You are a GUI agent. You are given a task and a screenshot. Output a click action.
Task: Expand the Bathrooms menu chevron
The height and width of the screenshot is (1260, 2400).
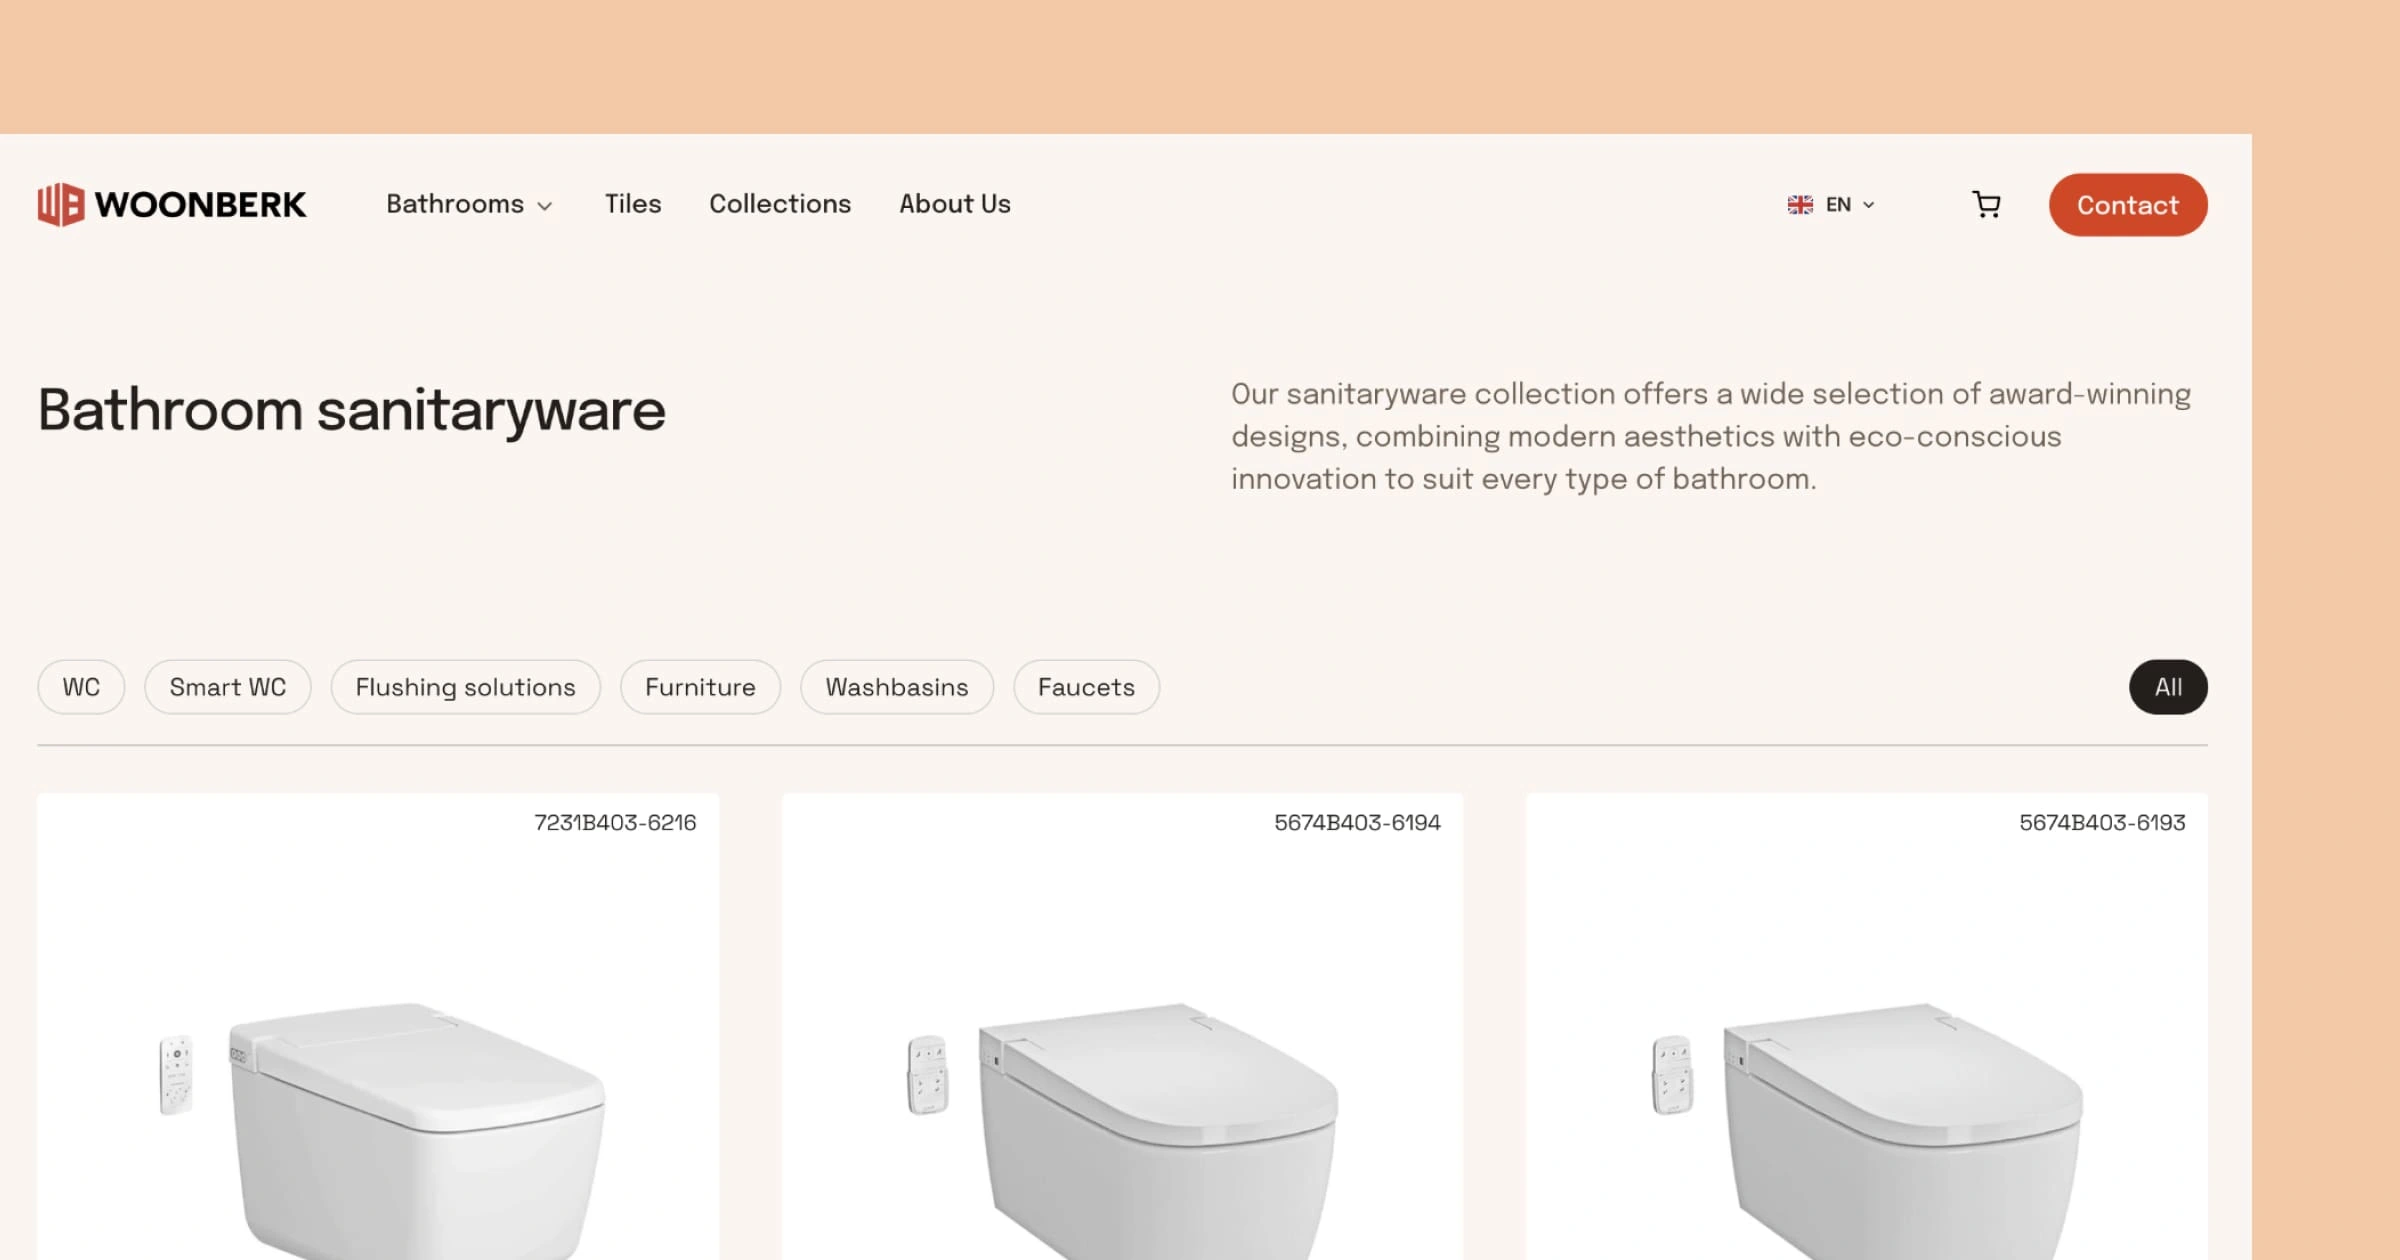pyautogui.click(x=545, y=206)
